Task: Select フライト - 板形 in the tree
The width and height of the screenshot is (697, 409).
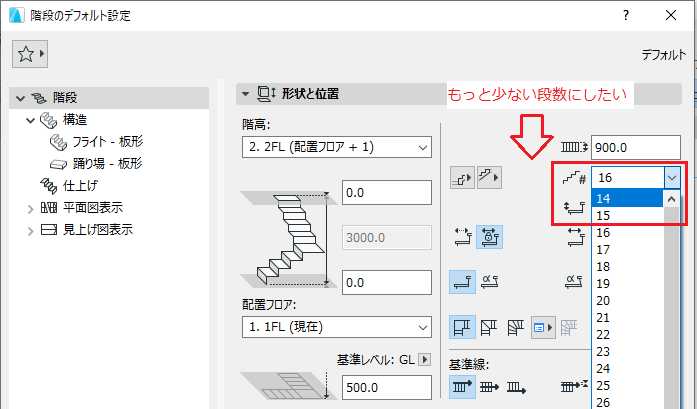Action: (x=108, y=141)
